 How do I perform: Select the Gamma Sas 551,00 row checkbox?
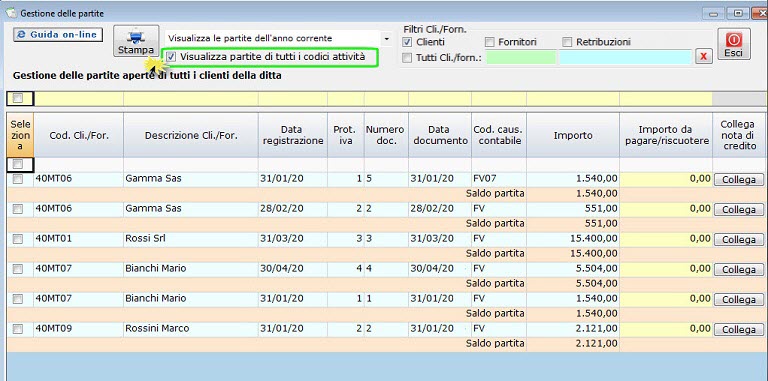pyautogui.click(x=18, y=209)
